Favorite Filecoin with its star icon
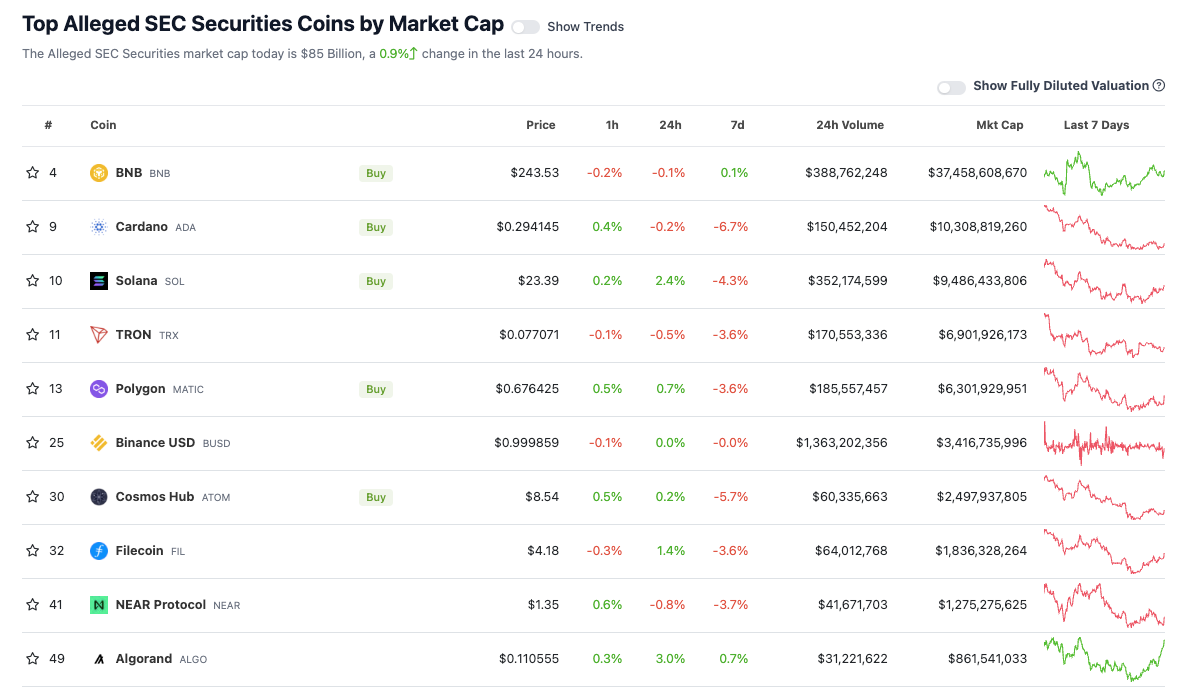 pos(33,551)
